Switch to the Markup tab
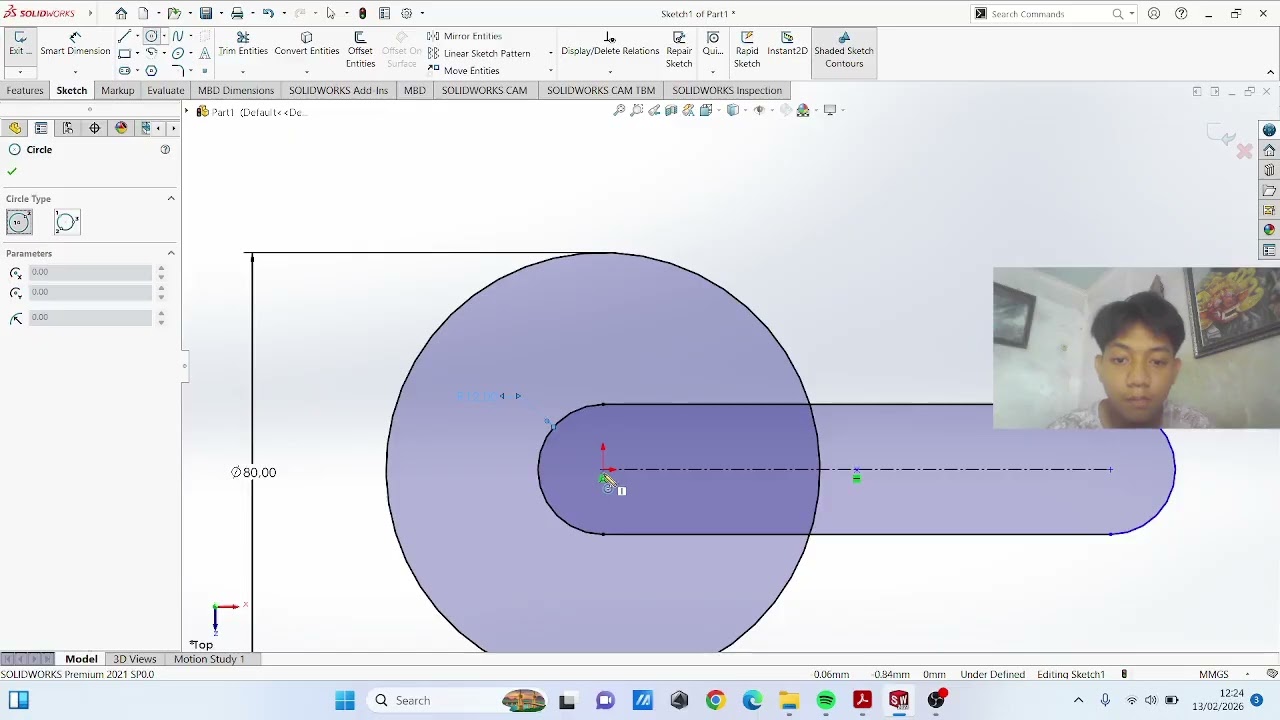This screenshot has width=1280, height=720. pos(117,90)
